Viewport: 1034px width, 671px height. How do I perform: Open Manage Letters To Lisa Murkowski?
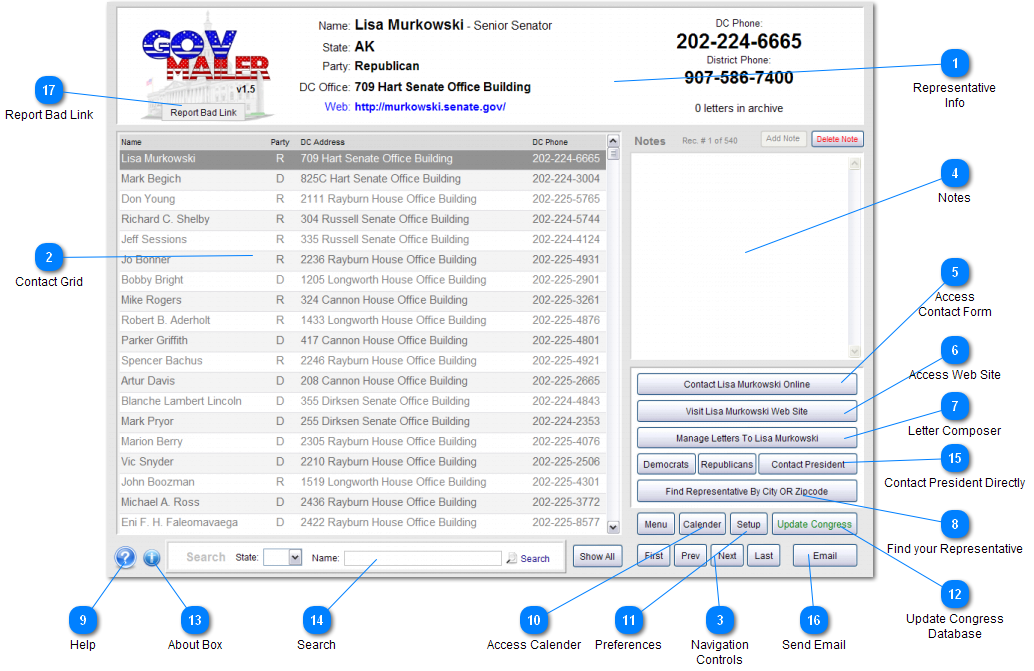[x=746, y=438]
